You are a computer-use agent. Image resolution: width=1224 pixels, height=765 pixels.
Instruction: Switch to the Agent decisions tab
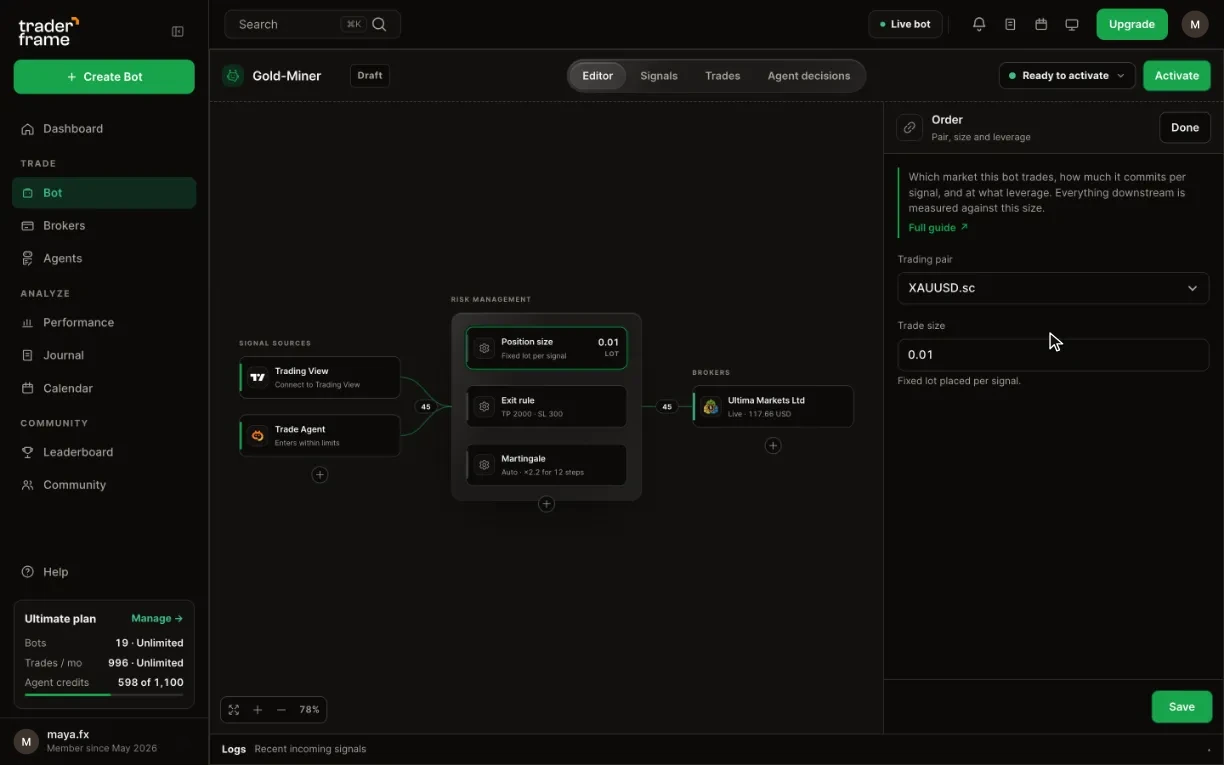809,76
